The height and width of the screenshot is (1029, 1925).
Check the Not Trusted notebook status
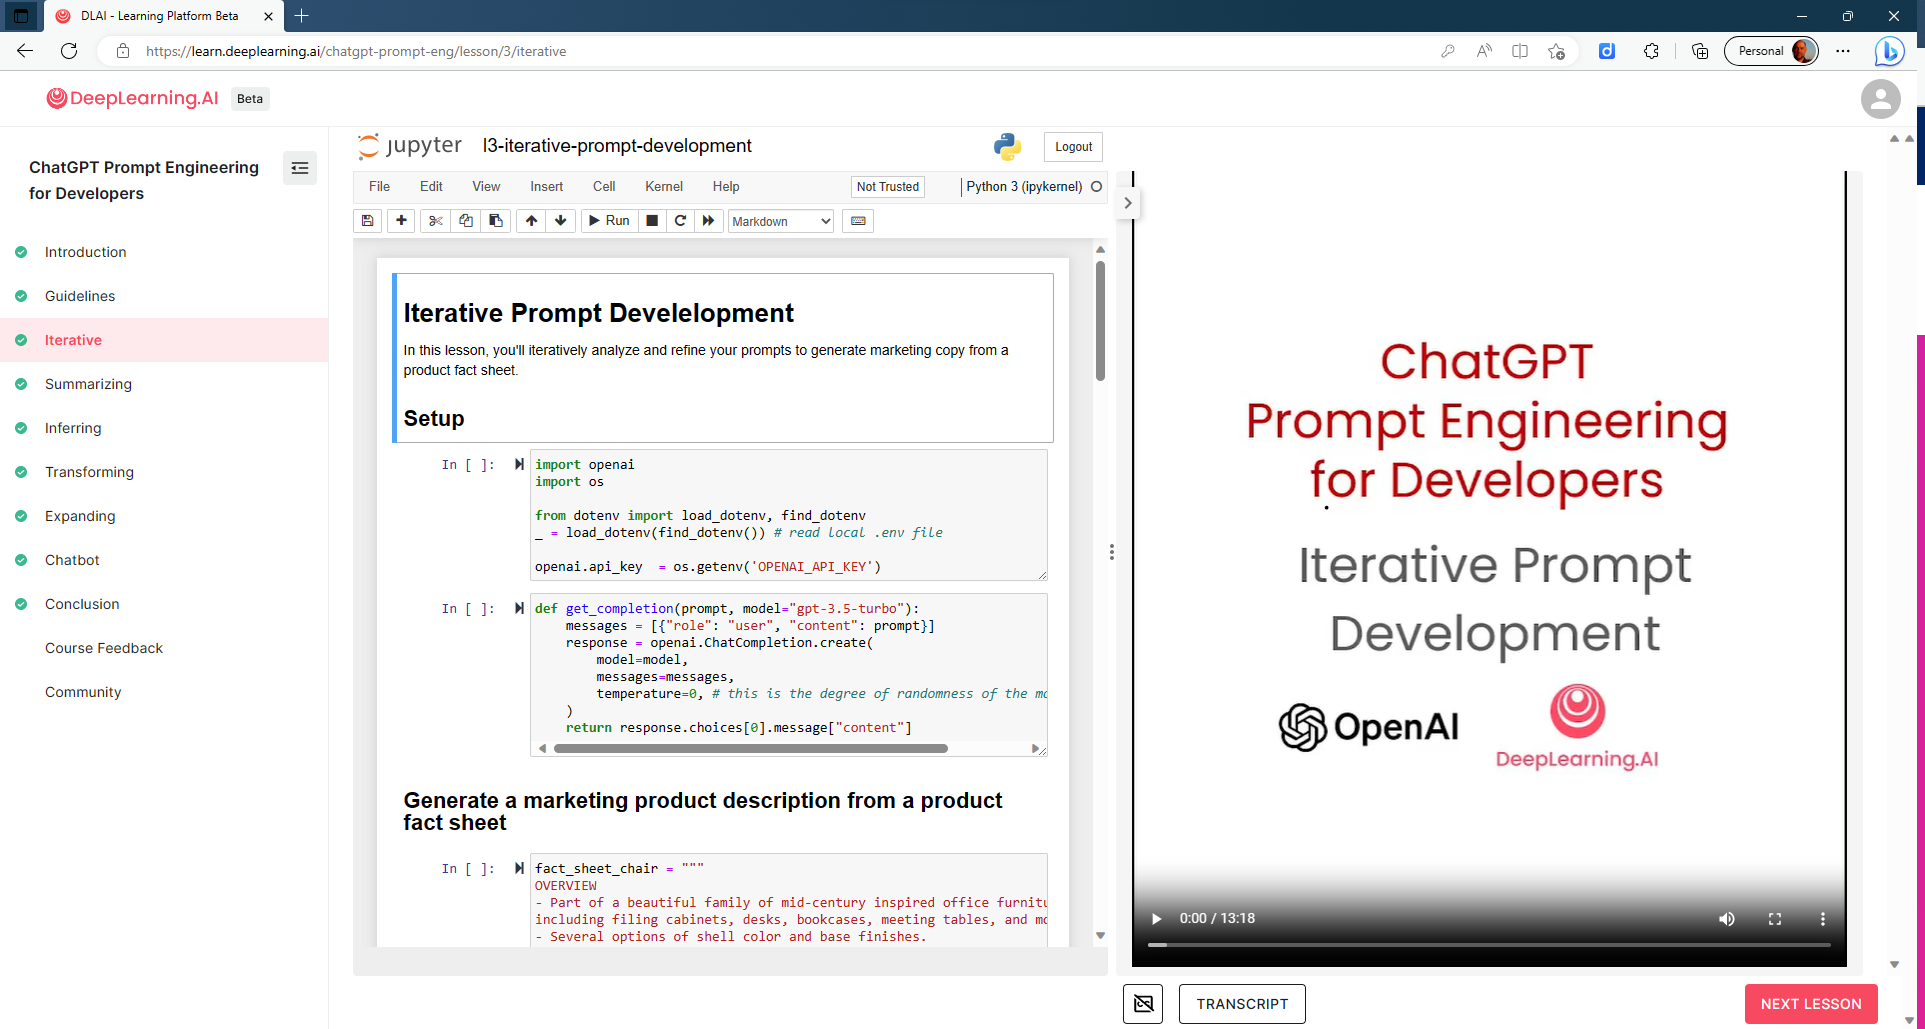tap(887, 186)
